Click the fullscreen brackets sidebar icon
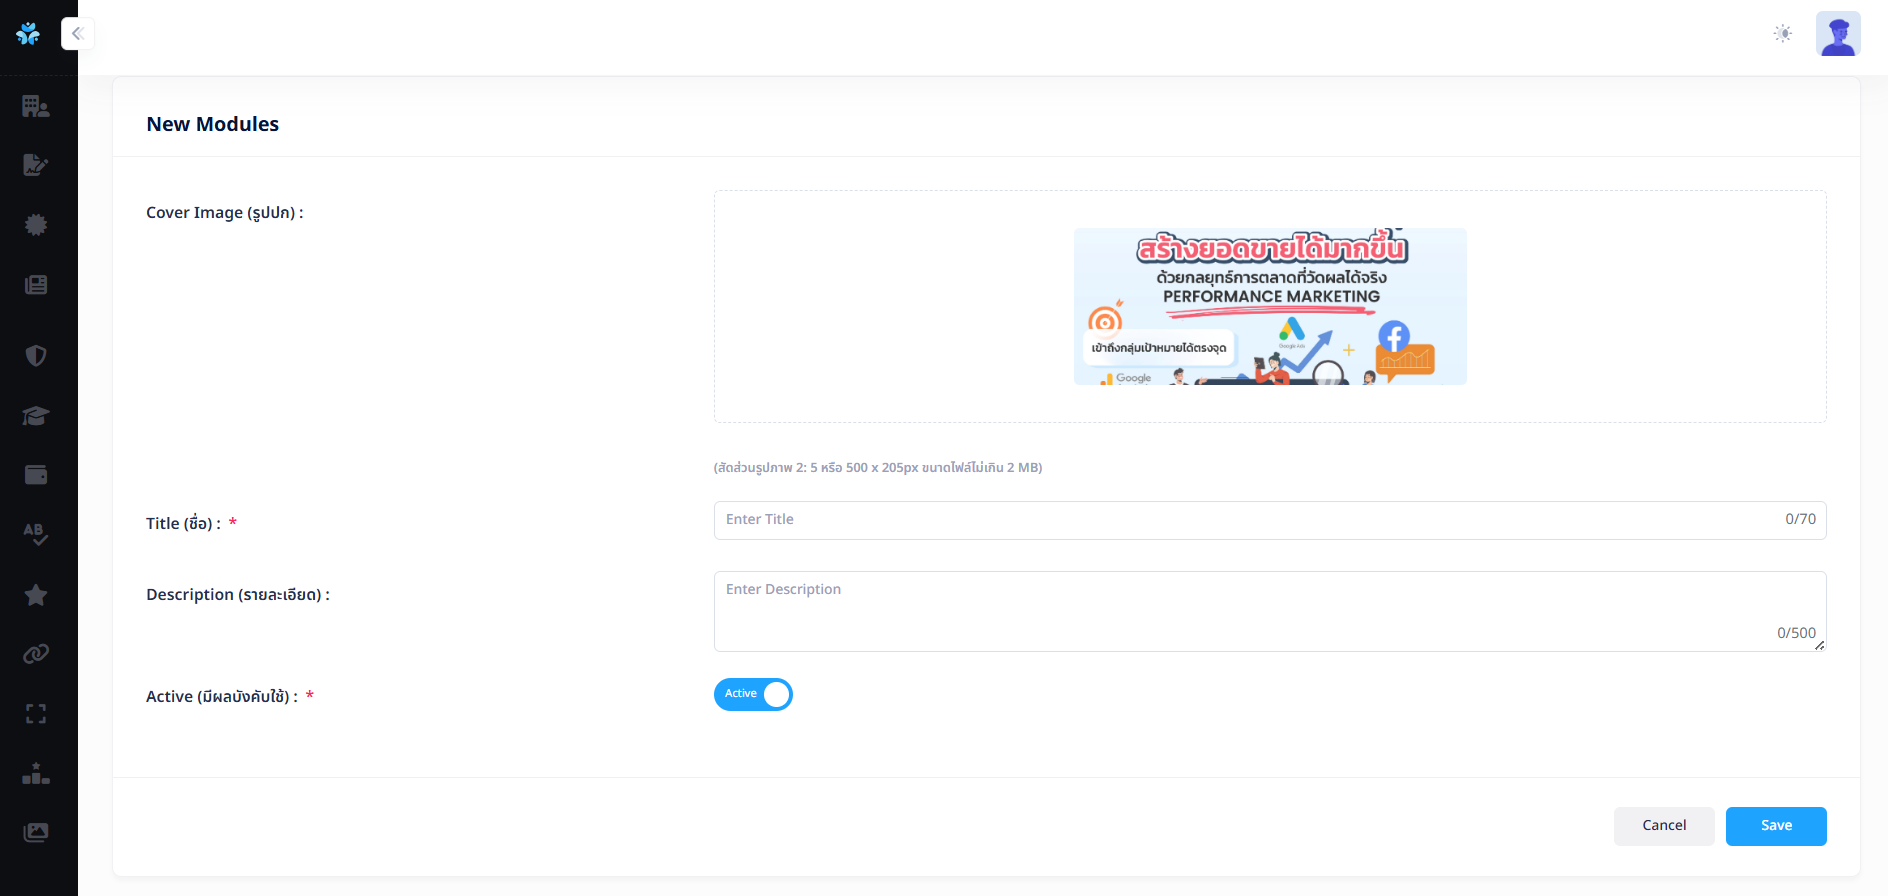Image resolution: width=1888 pixels, height=896 pixels. (36, 714)
